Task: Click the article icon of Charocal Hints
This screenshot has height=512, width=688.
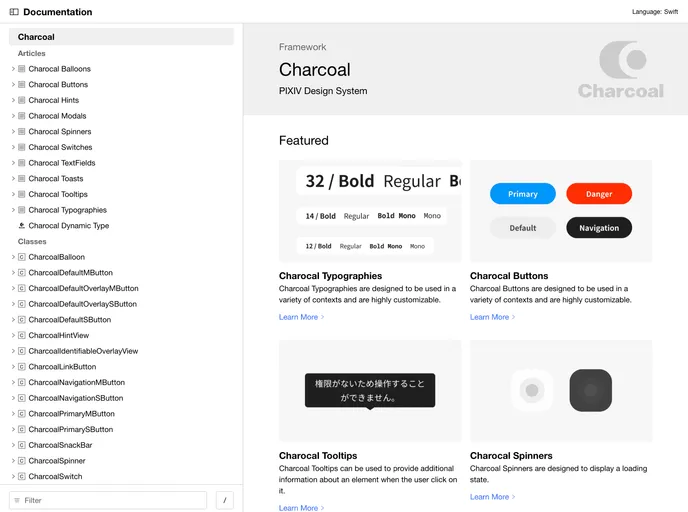Action: click(22, 100)
